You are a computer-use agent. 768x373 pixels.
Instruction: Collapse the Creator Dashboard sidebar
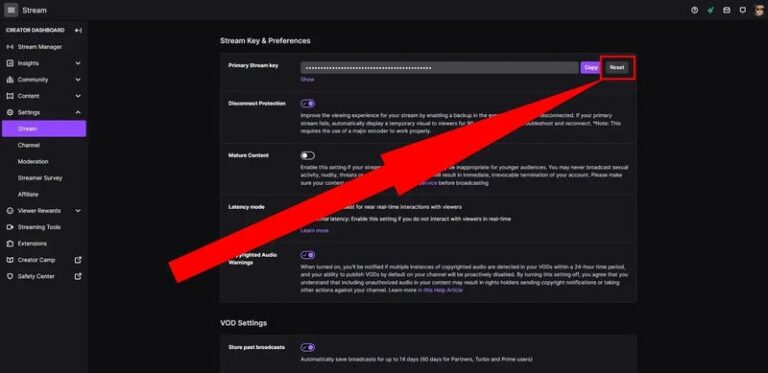(x=78, y=30)
